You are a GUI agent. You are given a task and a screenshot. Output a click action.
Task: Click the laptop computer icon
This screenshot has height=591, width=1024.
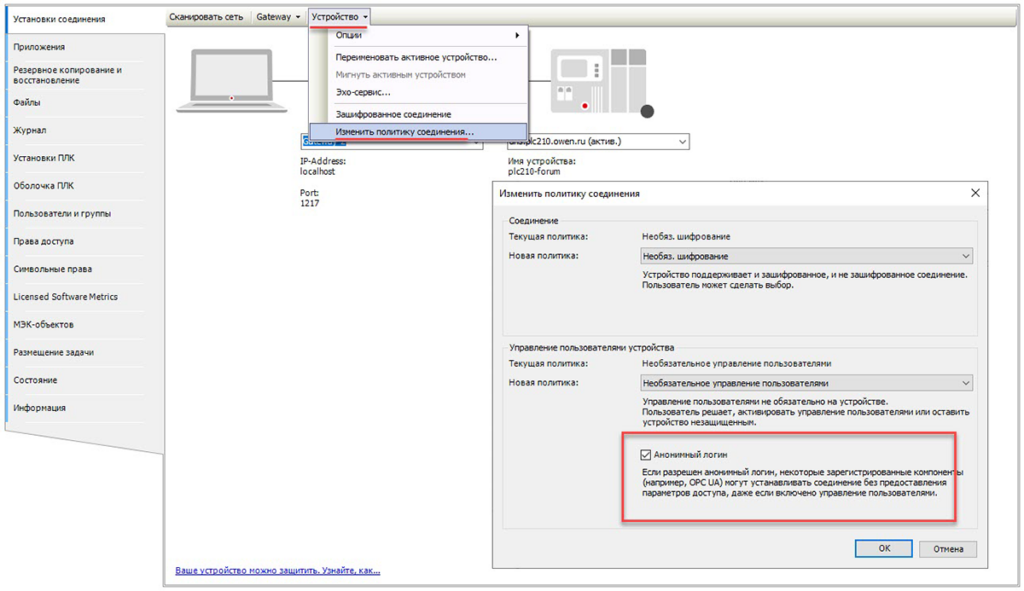tap(231, 82)
